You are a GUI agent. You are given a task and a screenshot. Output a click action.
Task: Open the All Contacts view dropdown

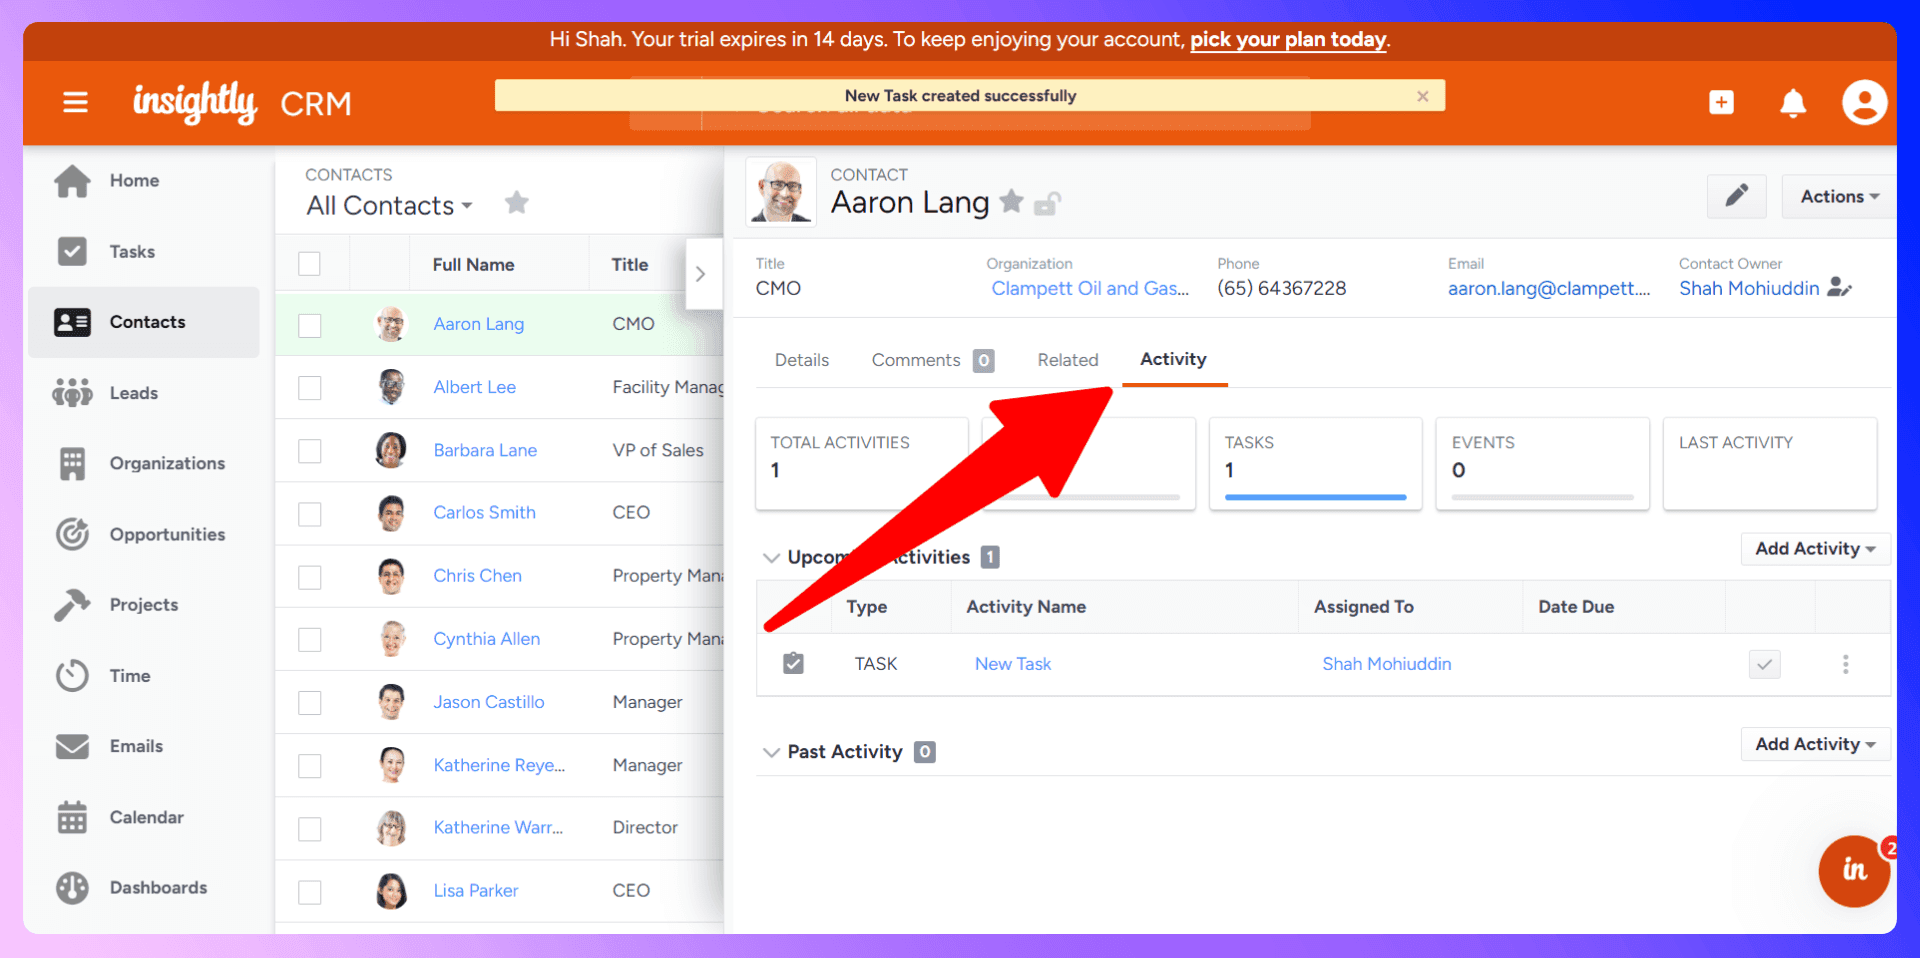[389, 205]
